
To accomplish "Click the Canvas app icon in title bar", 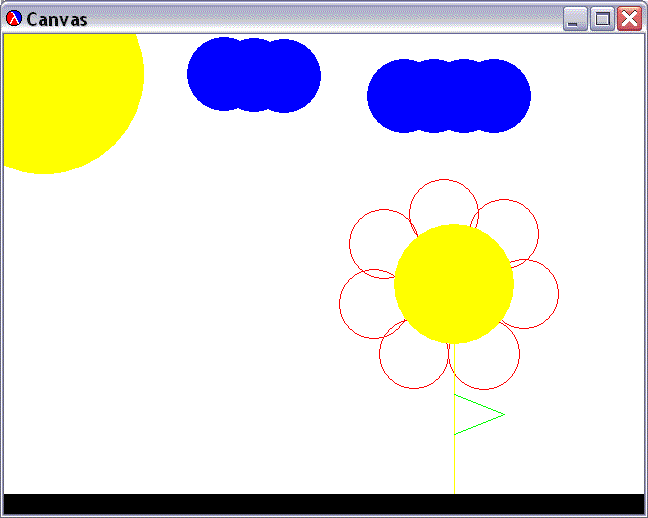I will click(x=14, y=19).
